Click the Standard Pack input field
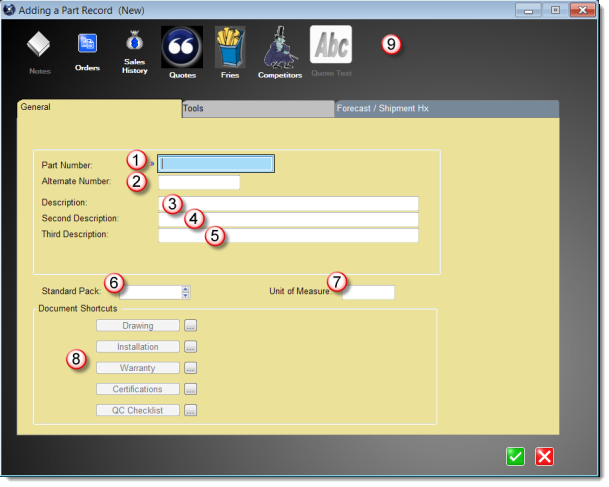The width and height of the screenshot is (609, 487). tap(151, 292)
